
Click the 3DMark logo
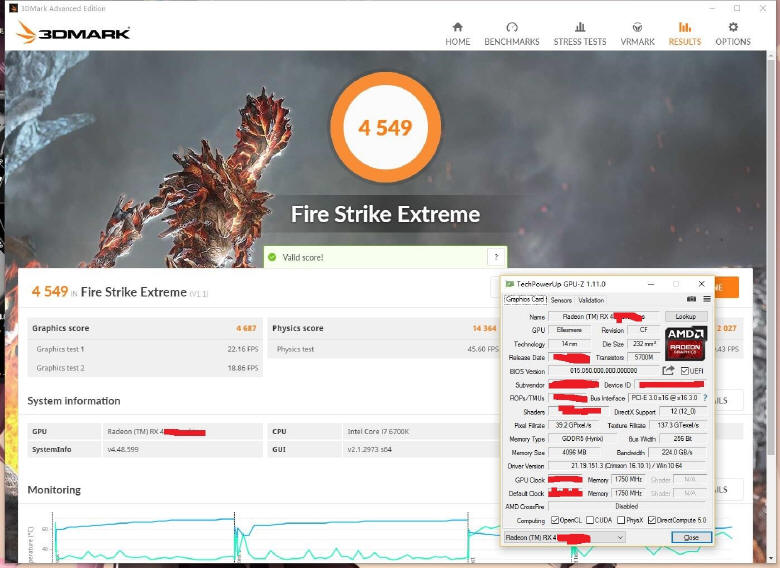coord(73,33)
